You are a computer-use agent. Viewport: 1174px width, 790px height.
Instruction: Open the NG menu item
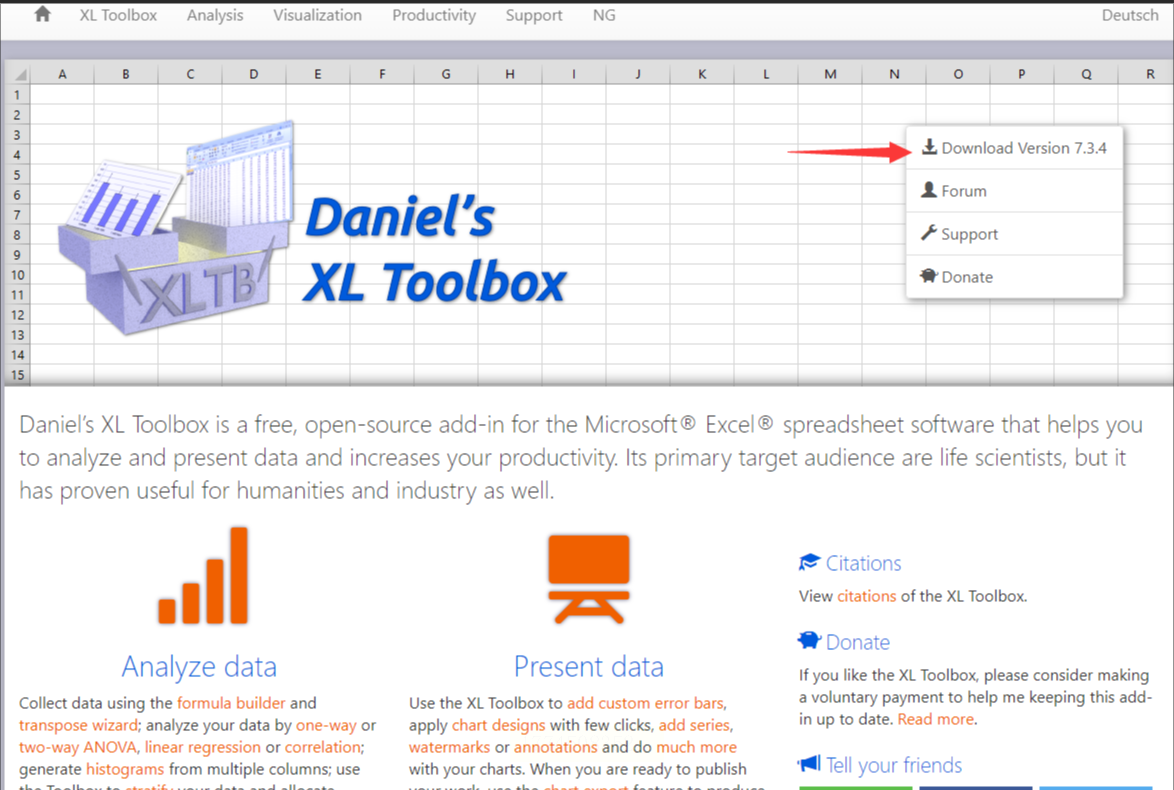click(603, 15)
